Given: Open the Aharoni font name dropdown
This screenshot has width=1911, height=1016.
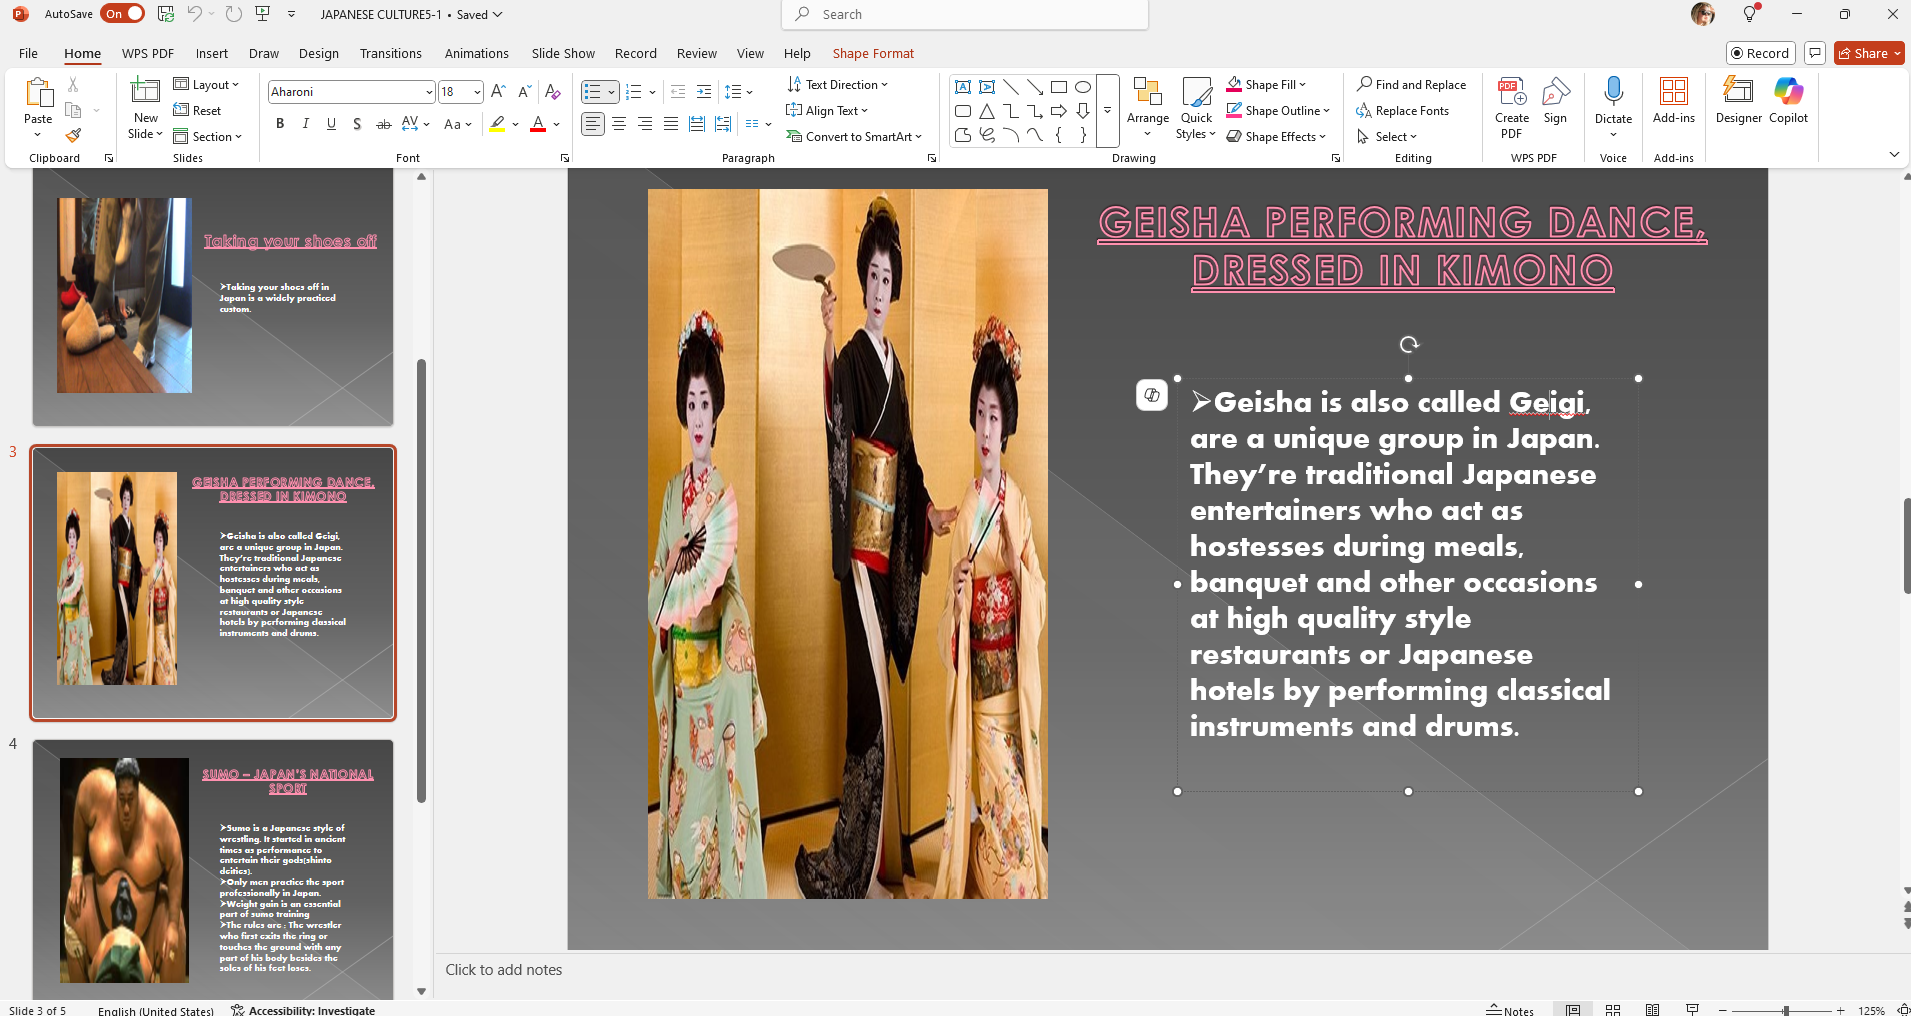Looking at the screenshot, I should pyautogui.click(x=429, y=92).
